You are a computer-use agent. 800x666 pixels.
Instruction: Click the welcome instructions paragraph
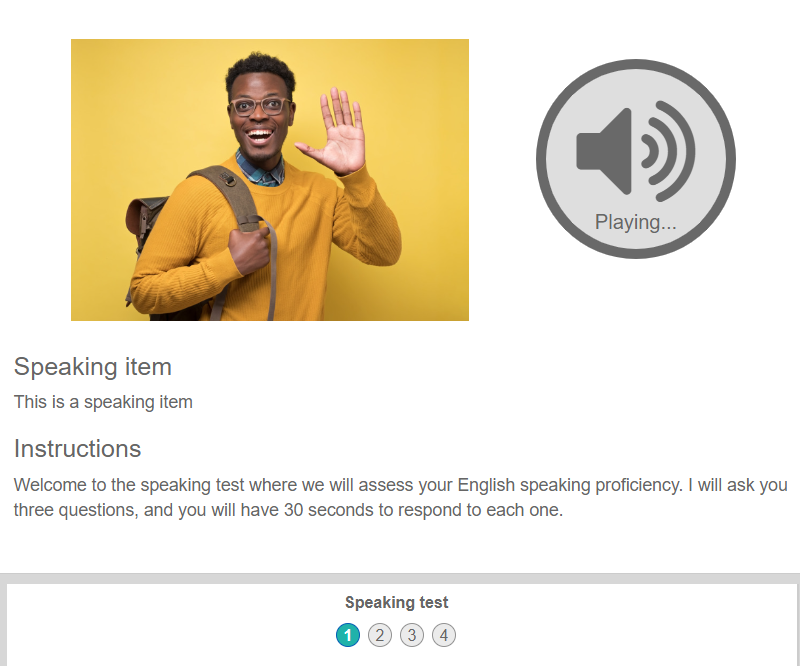pyautogui.click(x=401, y=497)
